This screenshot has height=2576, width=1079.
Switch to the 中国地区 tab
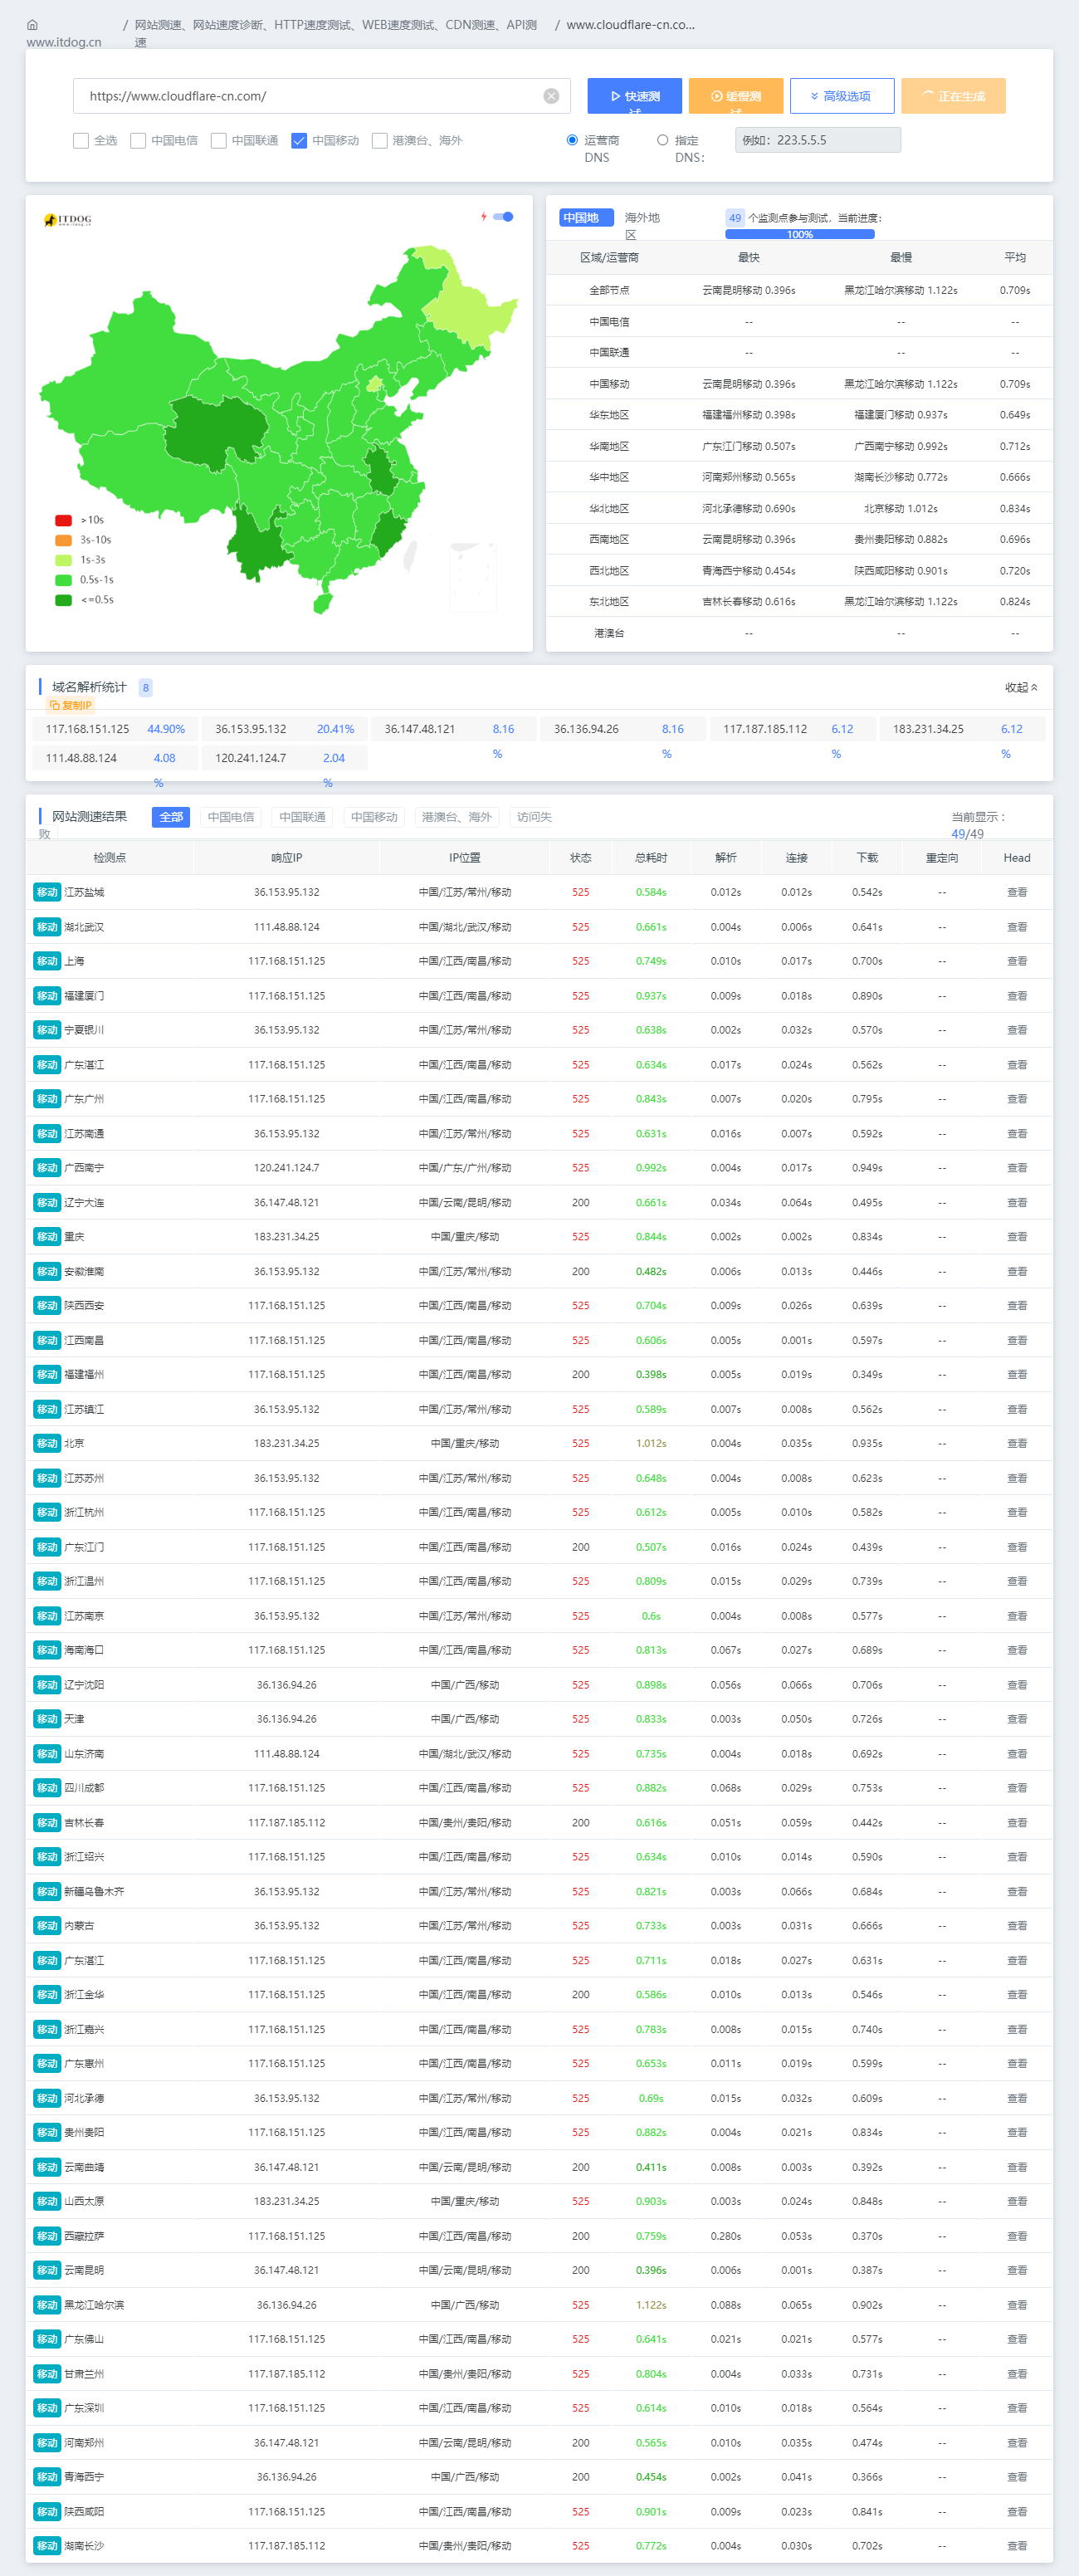click(586, 218)
